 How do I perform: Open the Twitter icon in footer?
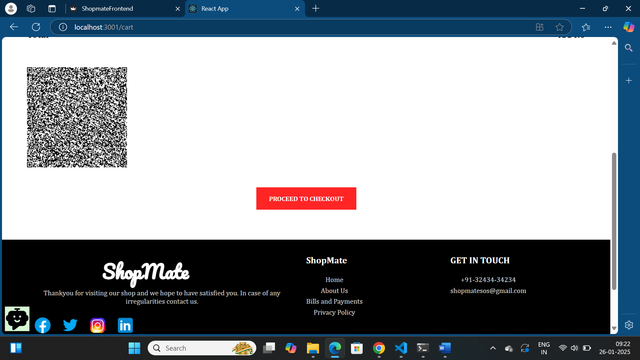coord(70,325)
